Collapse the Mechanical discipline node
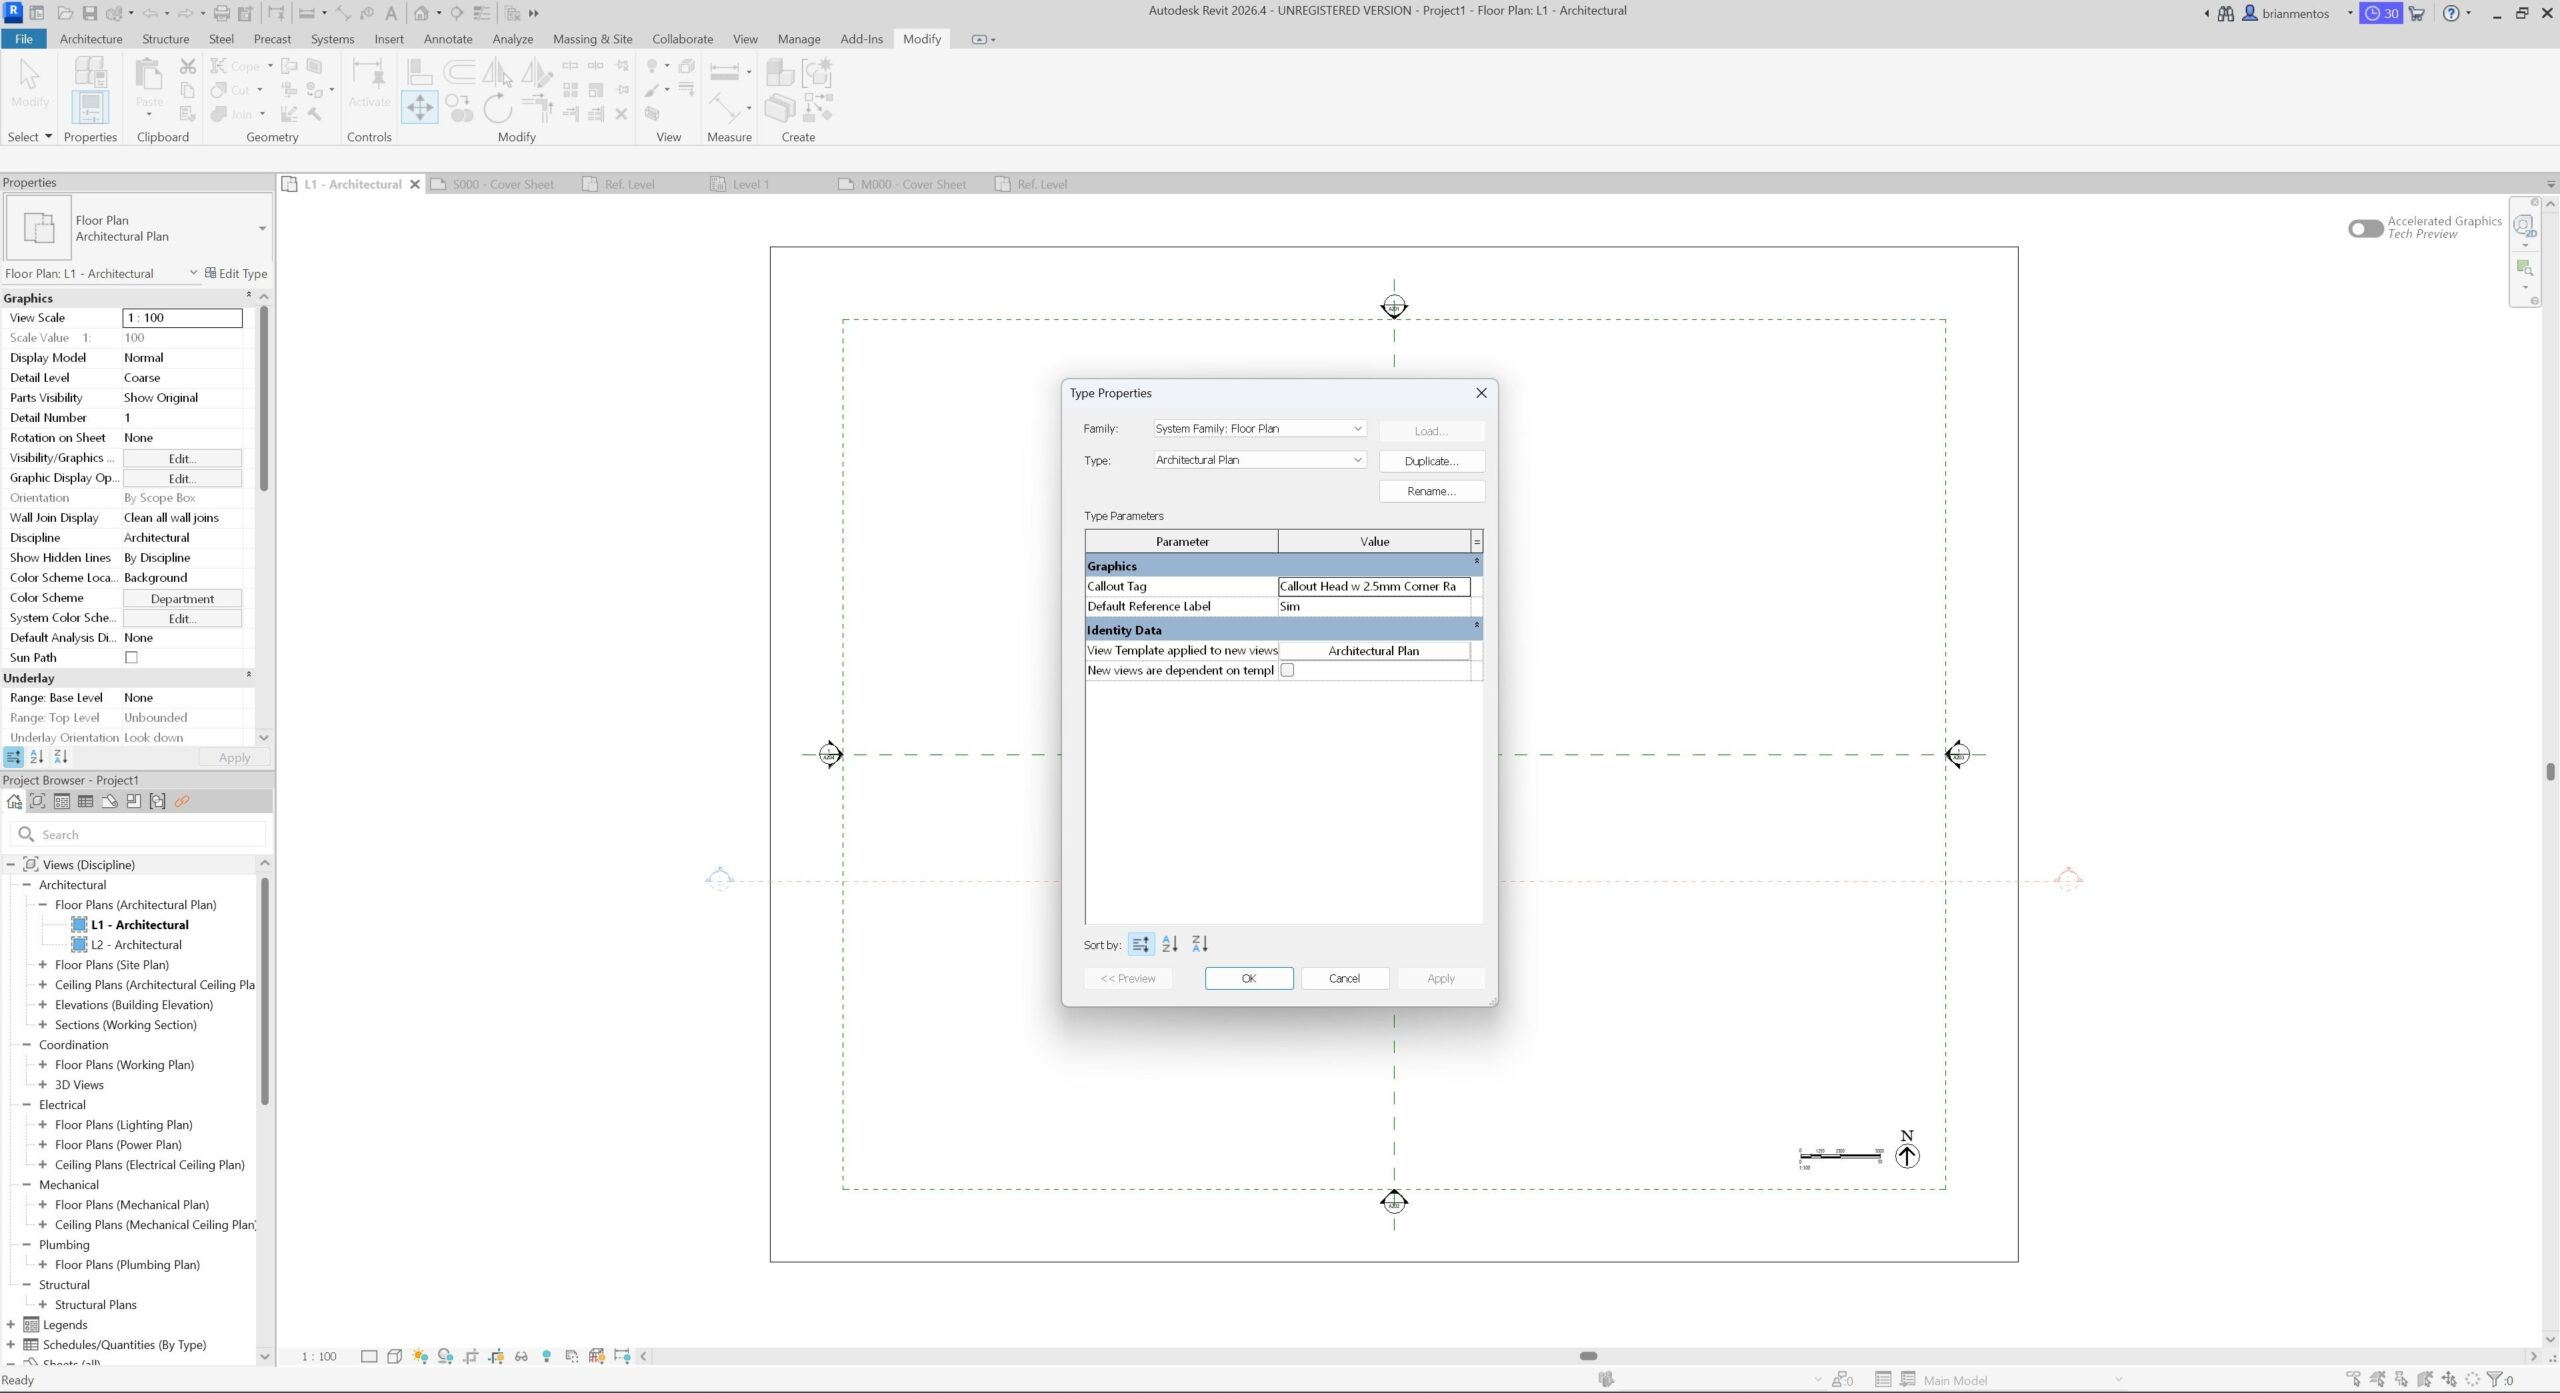The image size is (2560, 1393). [27, 1185]
